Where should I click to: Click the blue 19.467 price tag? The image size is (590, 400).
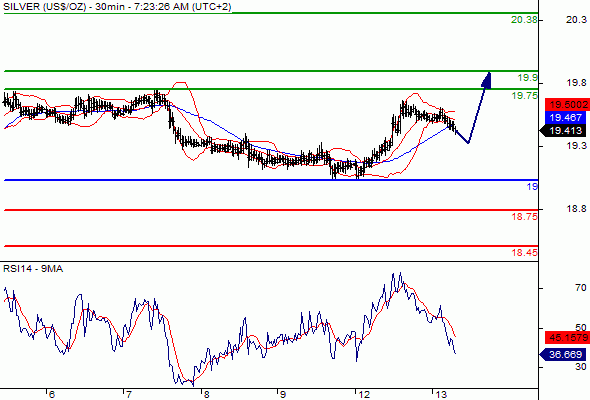[x=566, y=118]
